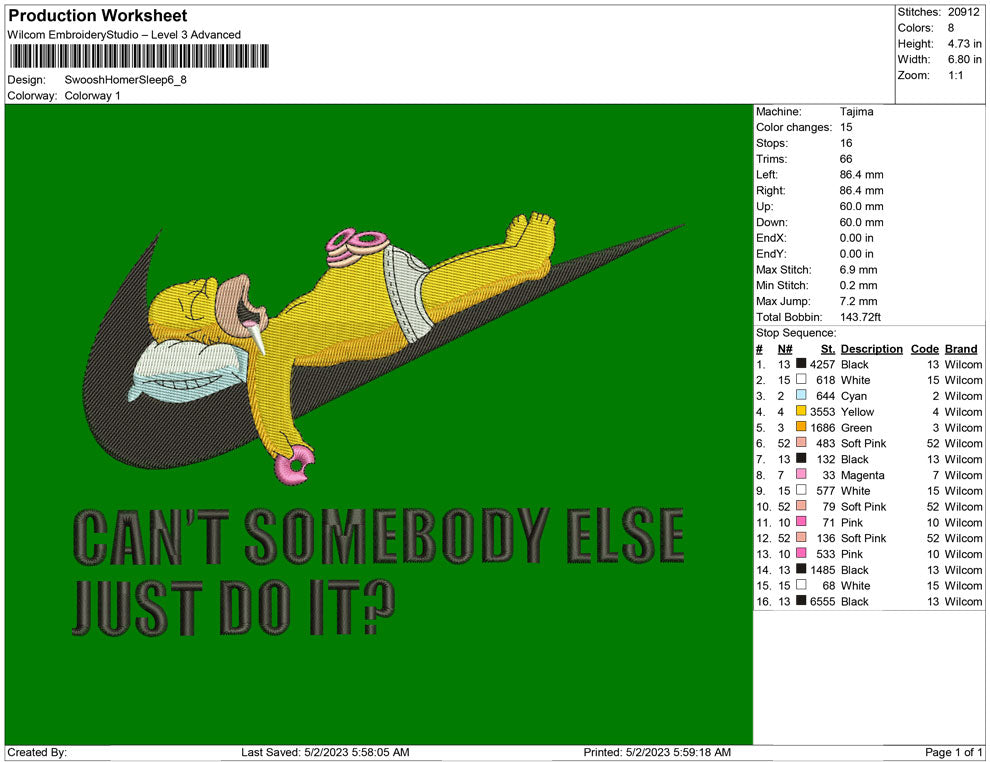Click stitch count 3553 in the Yellow row
The height and width of the screenshot is (762, 990).
coord(823,412)
